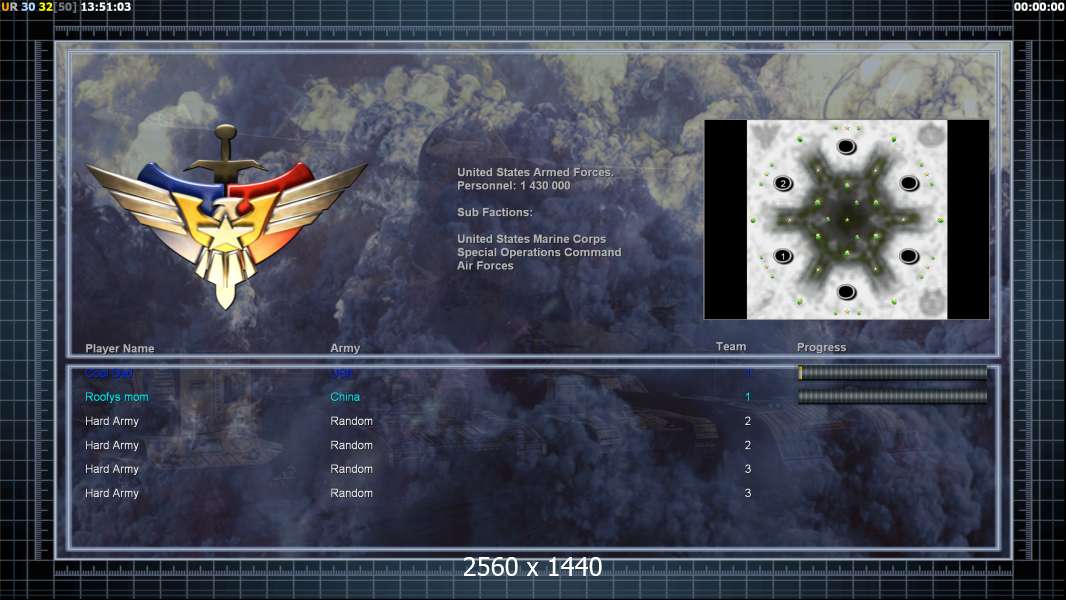
Task: Select United States Marine Corps sub faction
Action: point(531,239)
